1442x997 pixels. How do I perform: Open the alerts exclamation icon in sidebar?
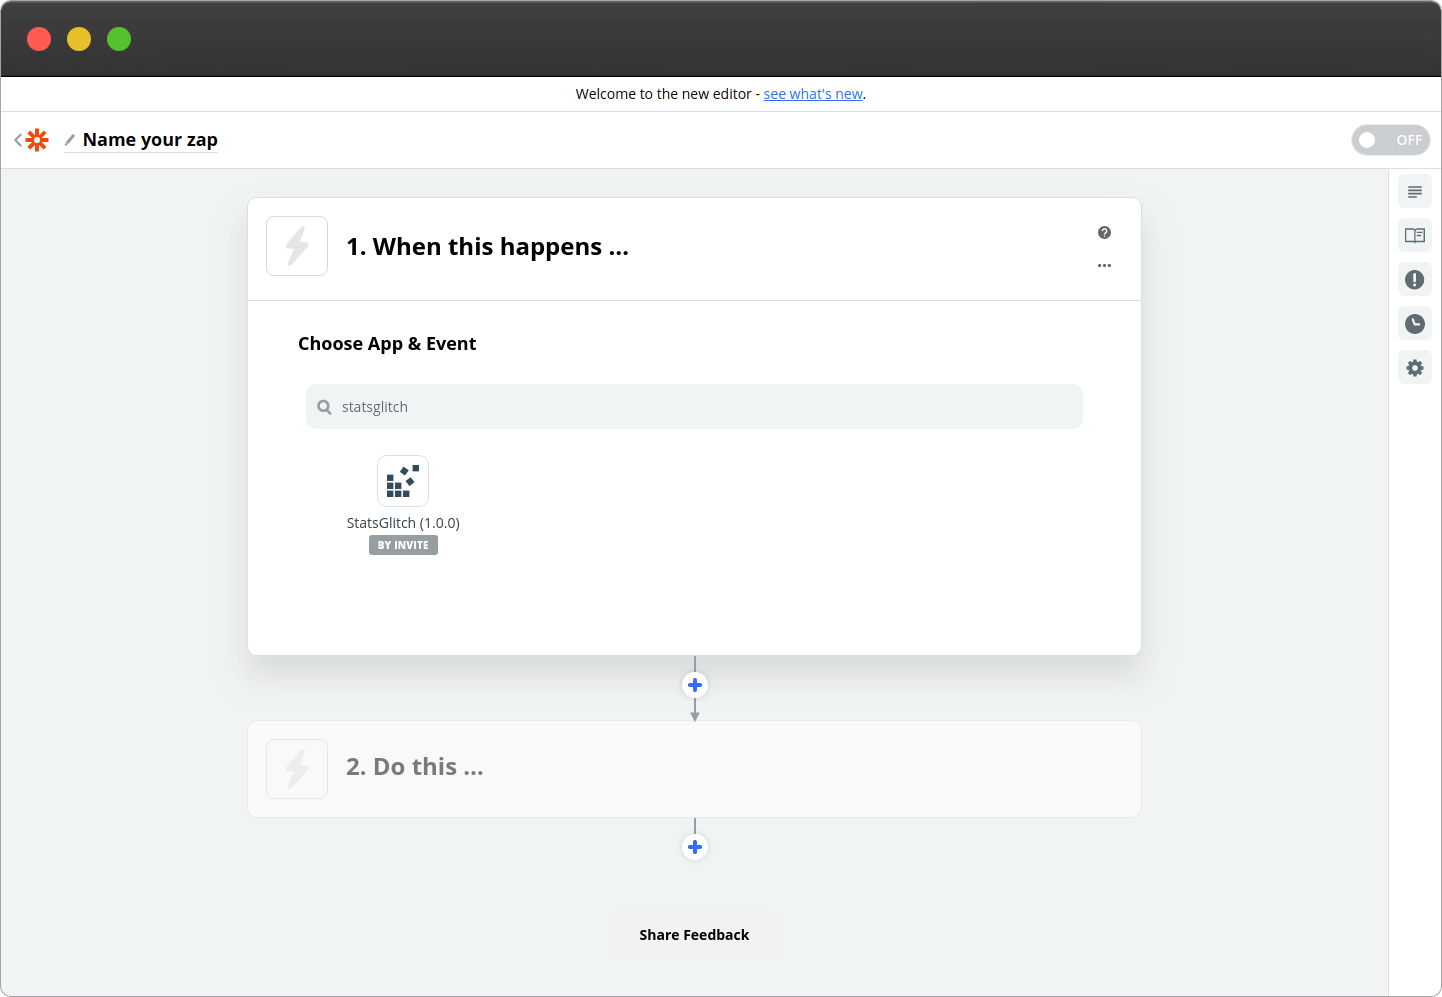pyautogui.click(x=1415, y=280)
